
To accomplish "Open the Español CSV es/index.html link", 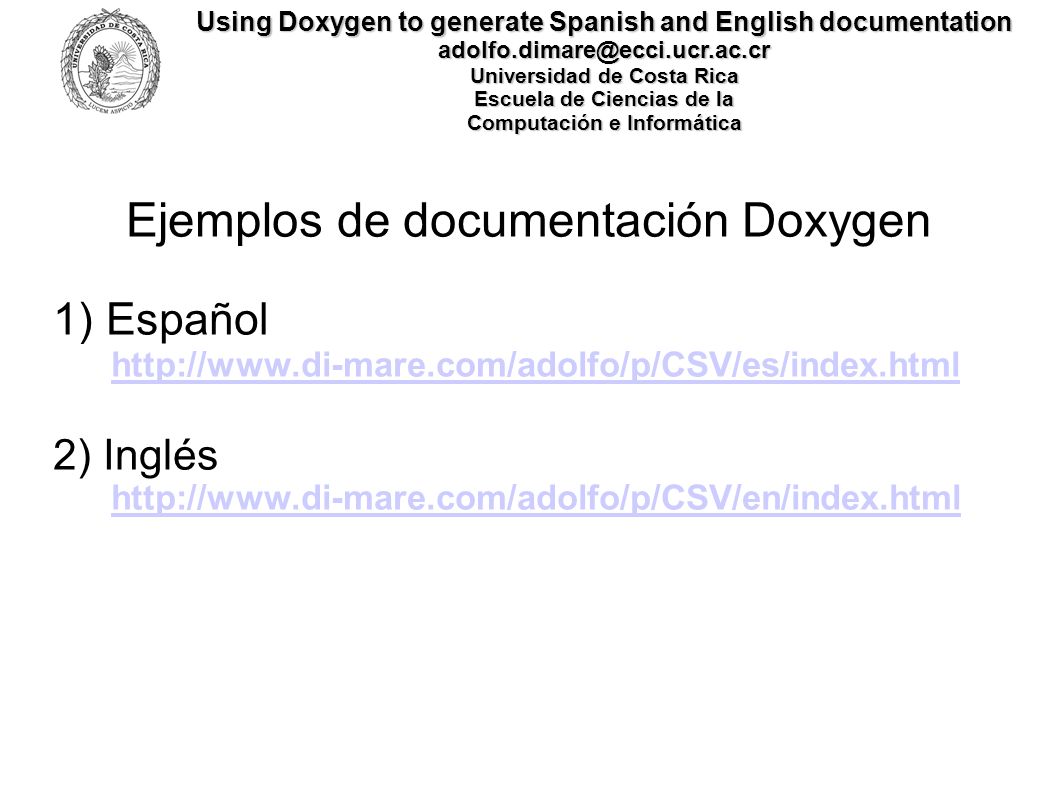I will 535,366.
